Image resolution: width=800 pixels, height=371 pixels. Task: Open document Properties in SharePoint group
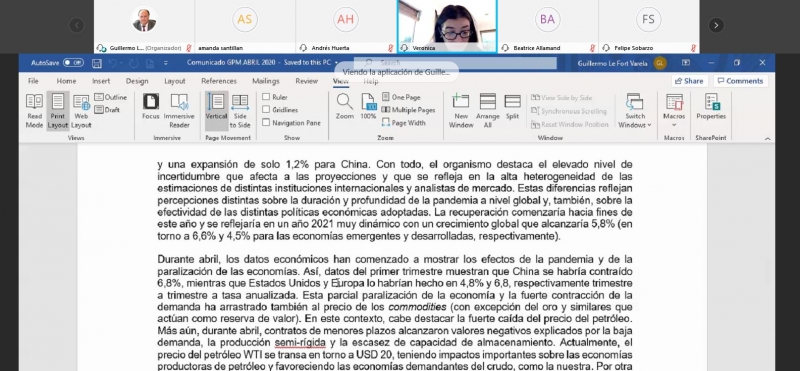pos(711,106)
